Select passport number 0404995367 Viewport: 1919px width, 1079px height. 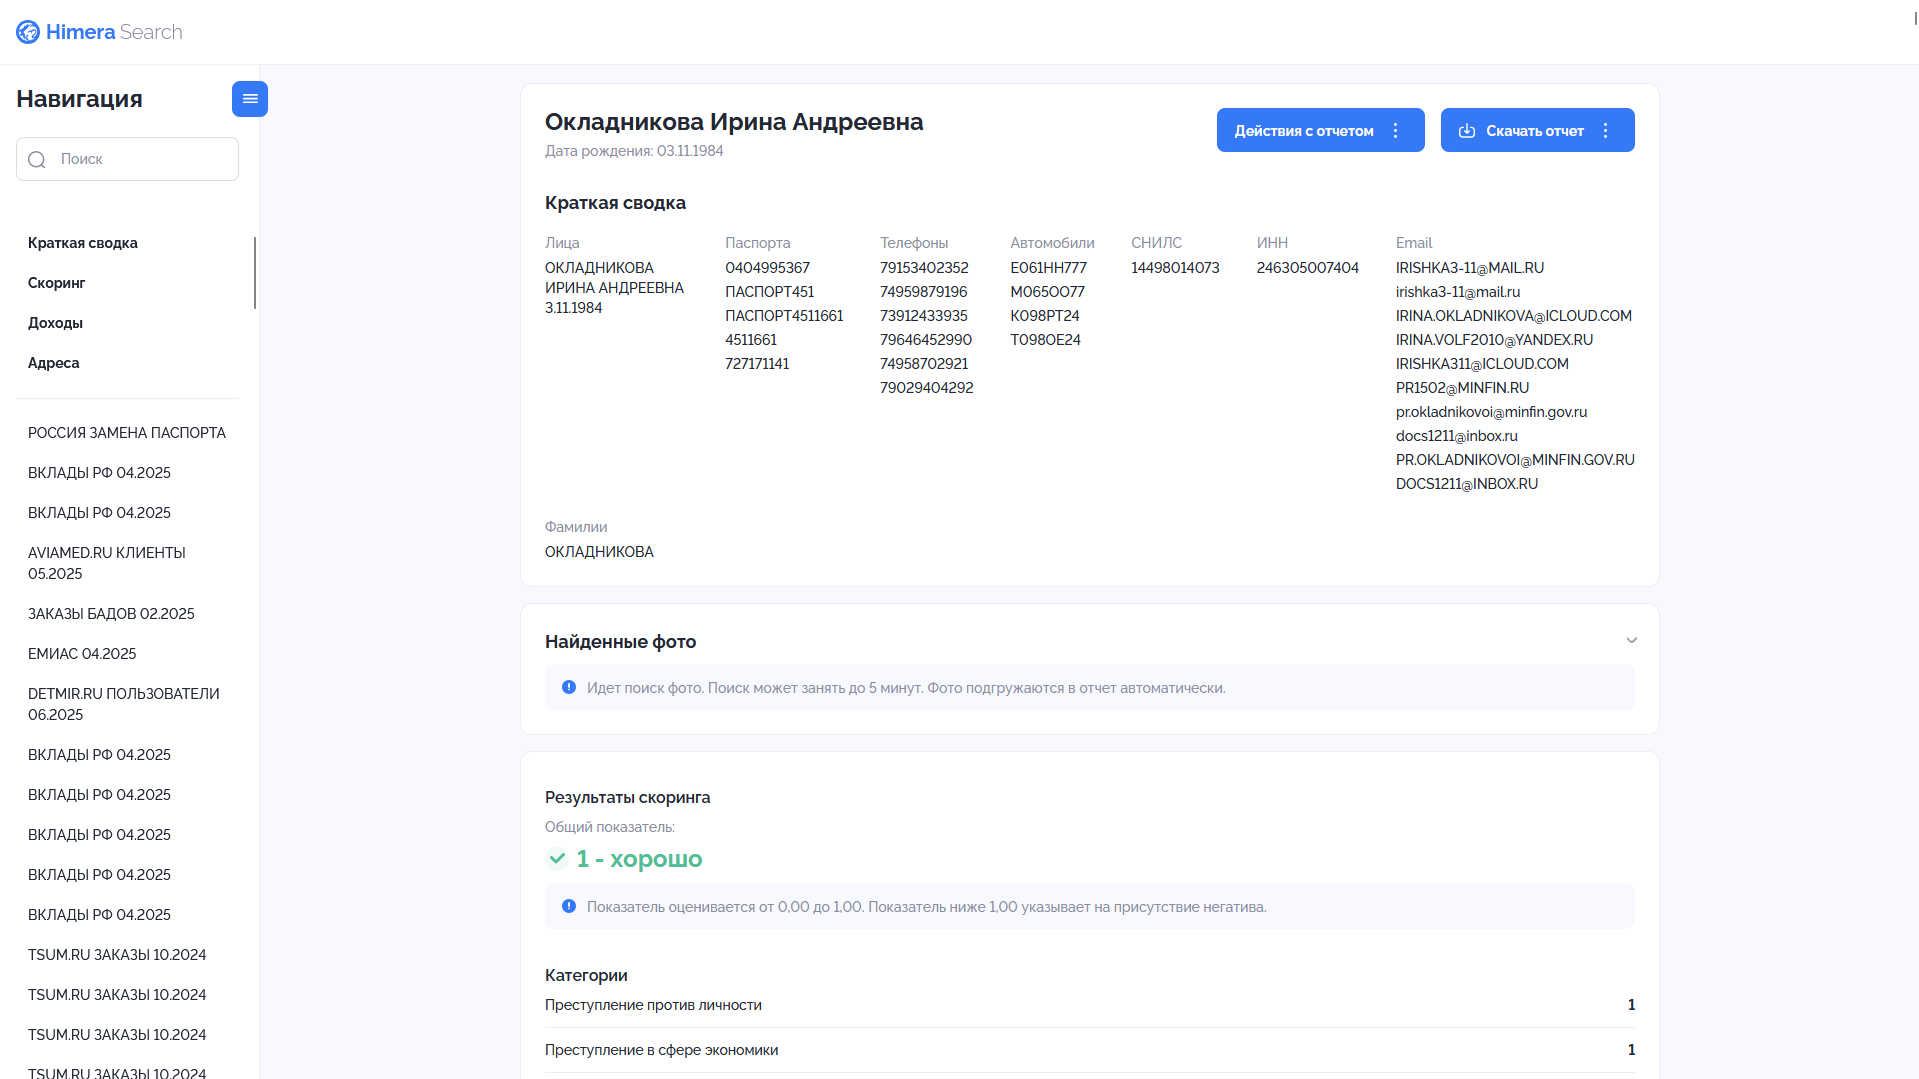tap(768, 268)
